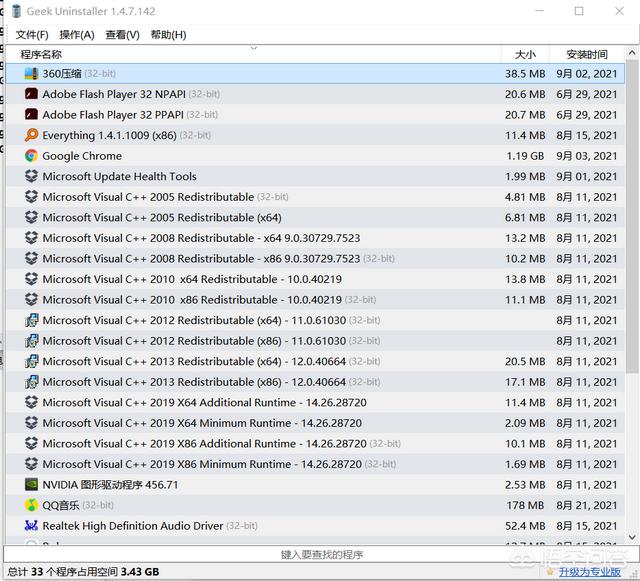Click the vertical scrollbar thumb

(632, 216)
